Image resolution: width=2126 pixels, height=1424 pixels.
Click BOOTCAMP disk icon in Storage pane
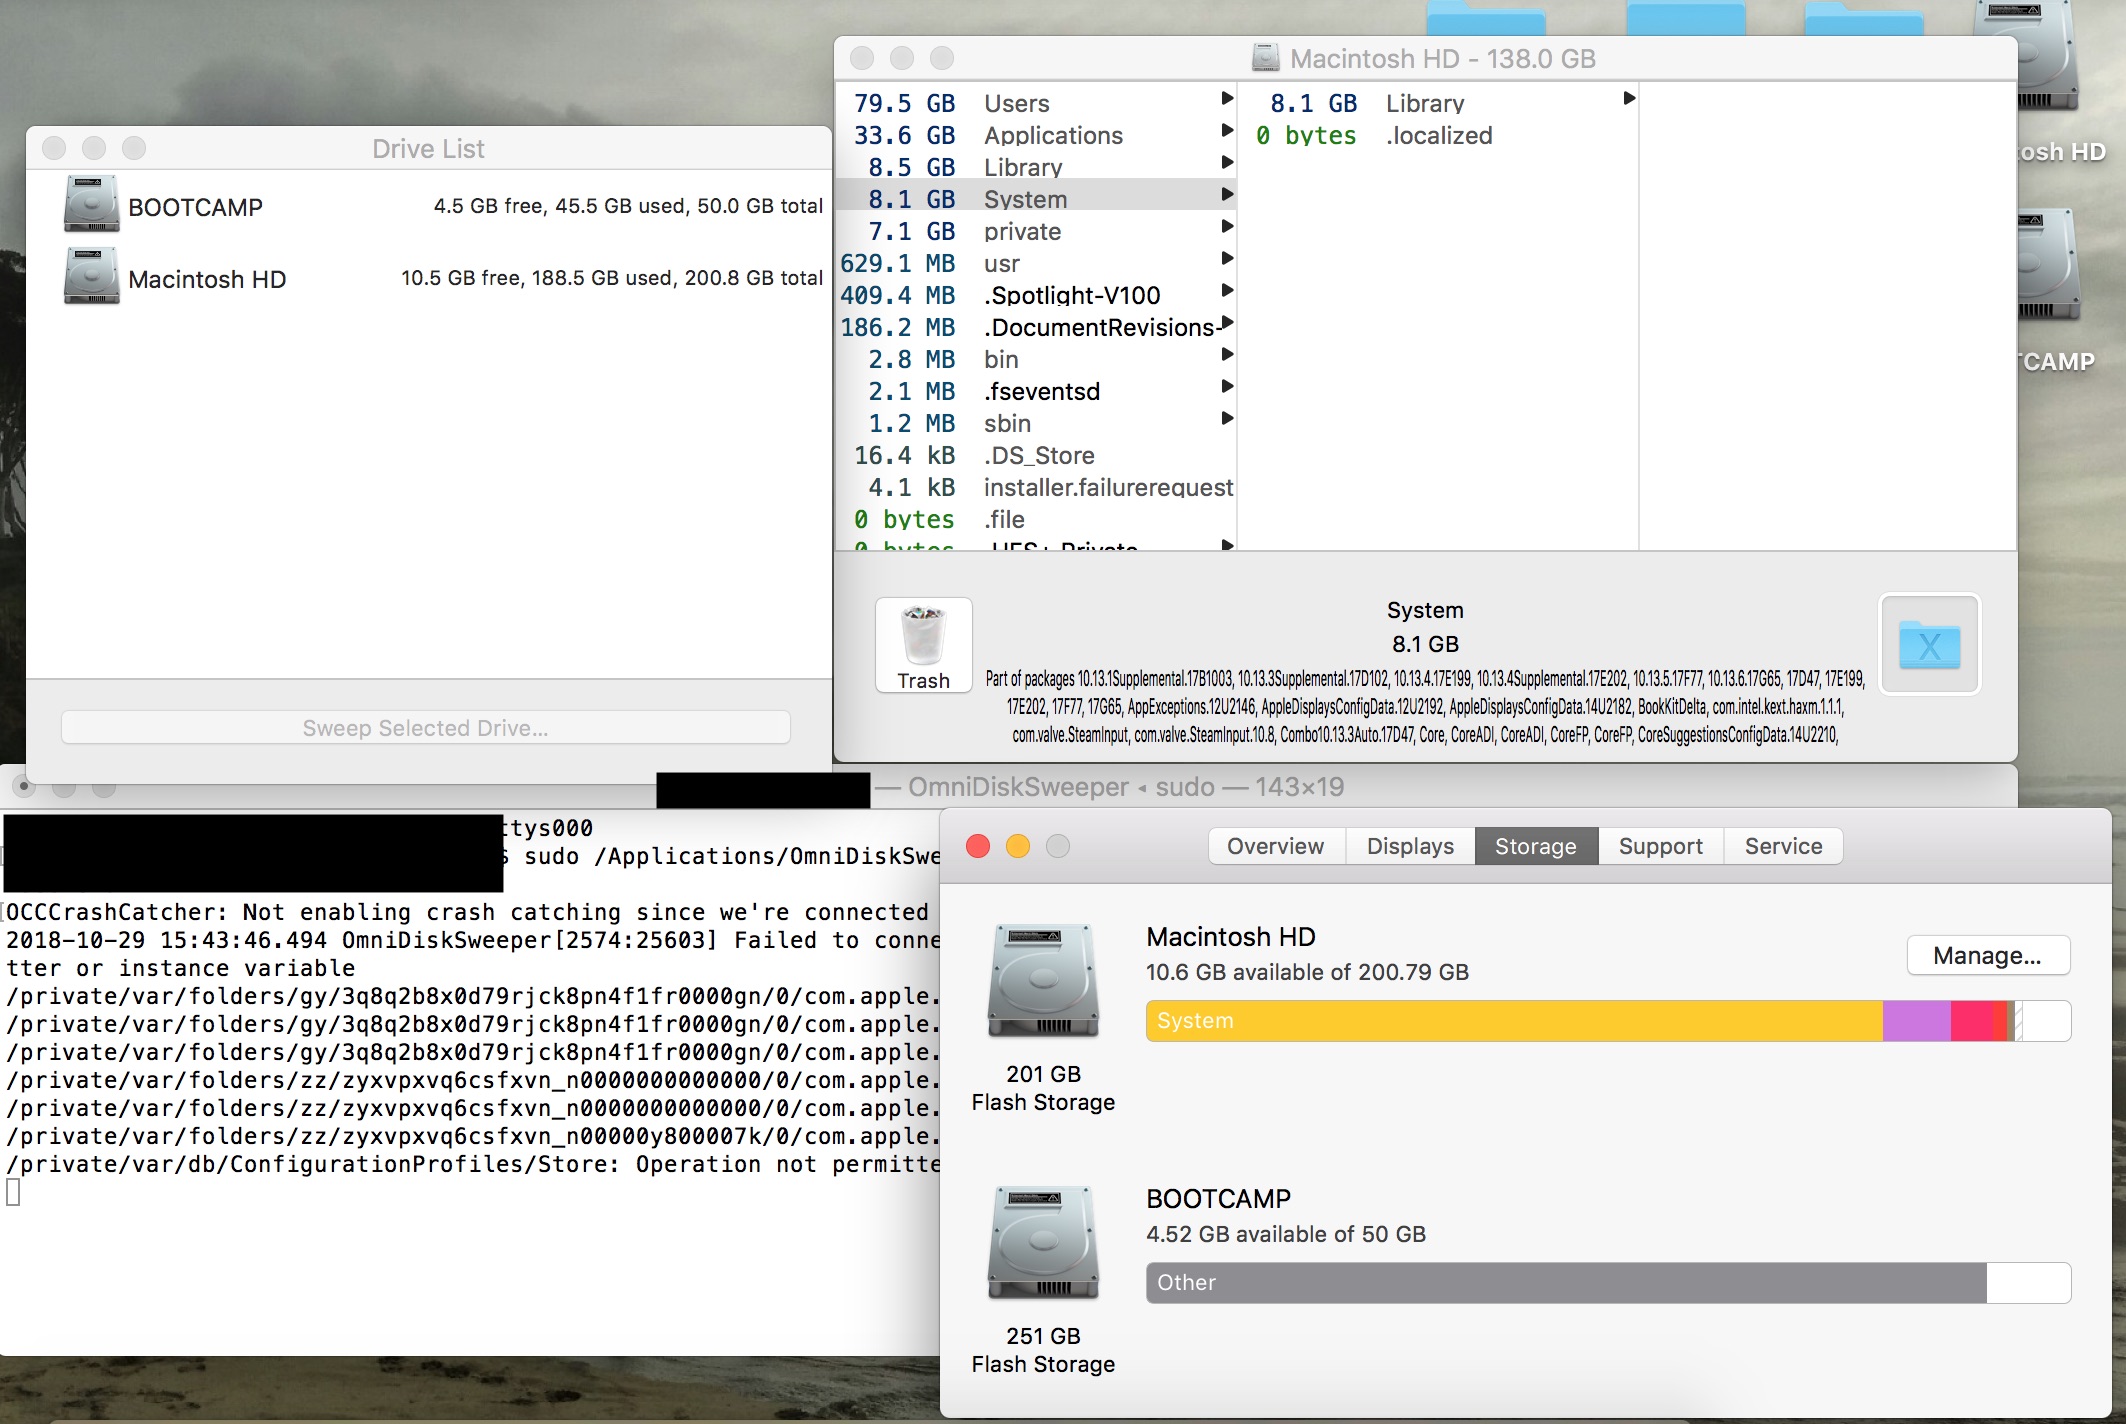[1042, 1243]
